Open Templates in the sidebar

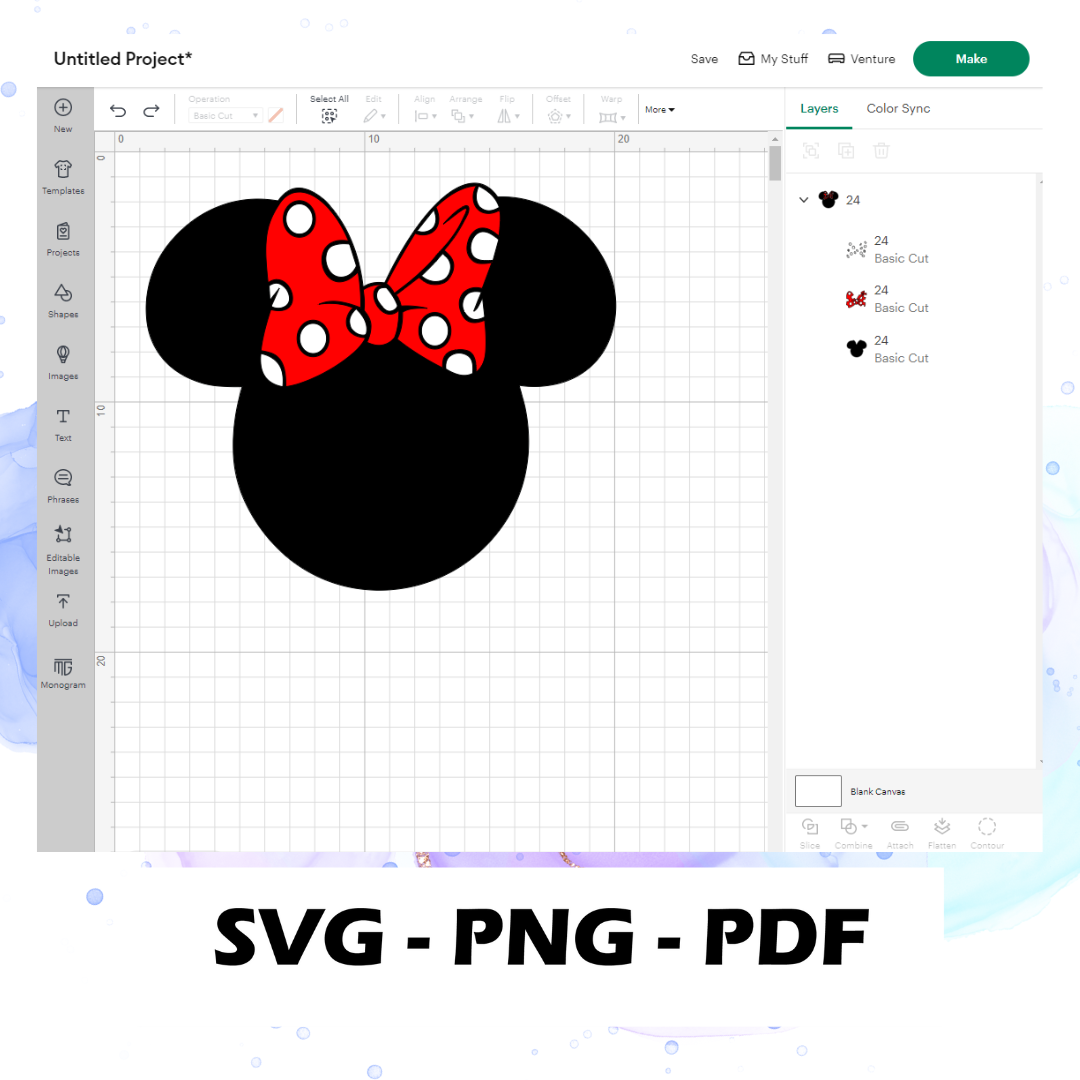tap(63, 177)
